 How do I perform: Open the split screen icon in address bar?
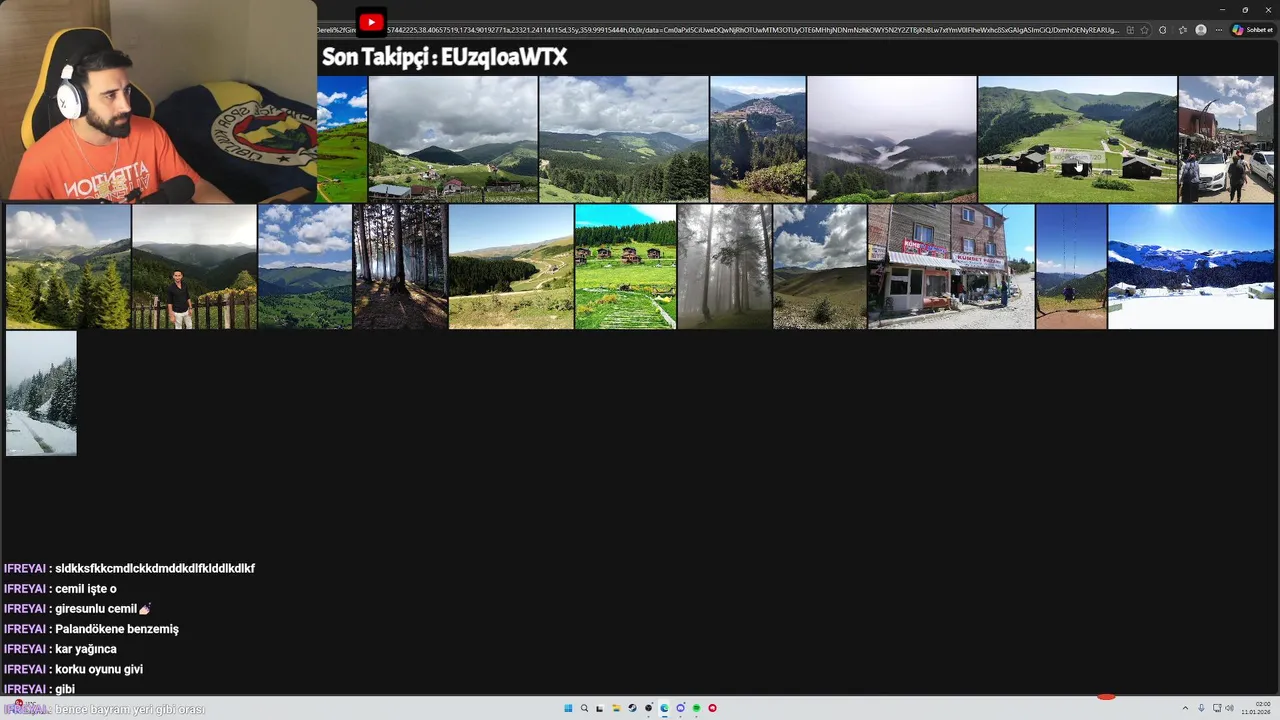pyautogui.click(x=1130, y=30)
